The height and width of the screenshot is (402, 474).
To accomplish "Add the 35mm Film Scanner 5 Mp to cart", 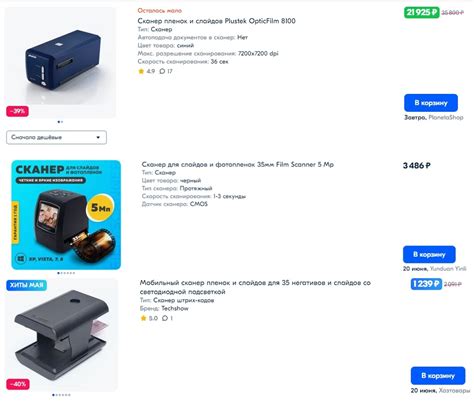I will [x=429, y=254].
